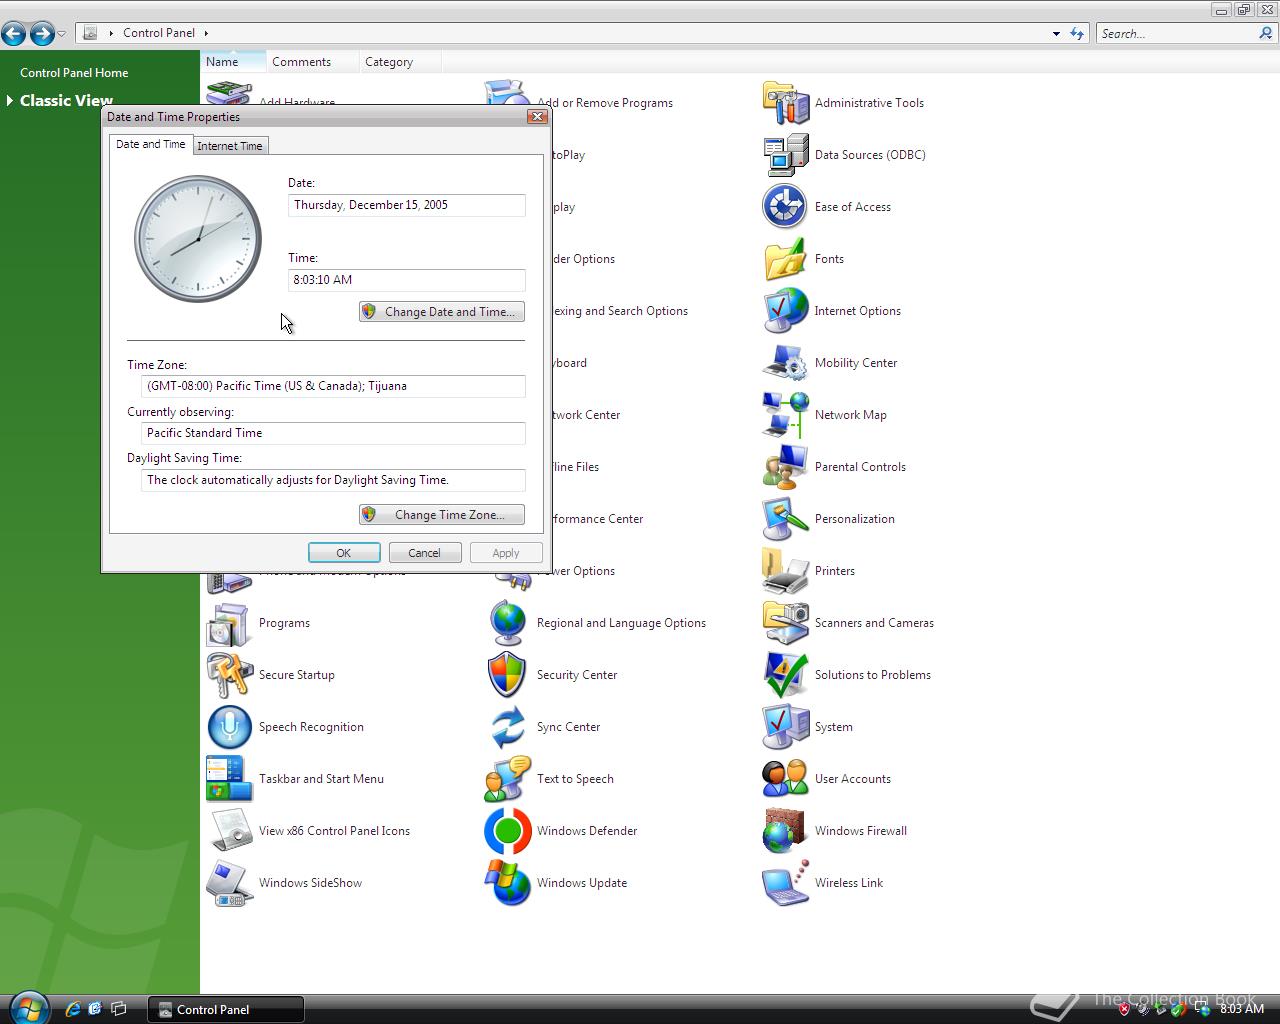Click the Forward navigation button
The height and width of the screenshot is (1024, 1280).
[42, 34]
